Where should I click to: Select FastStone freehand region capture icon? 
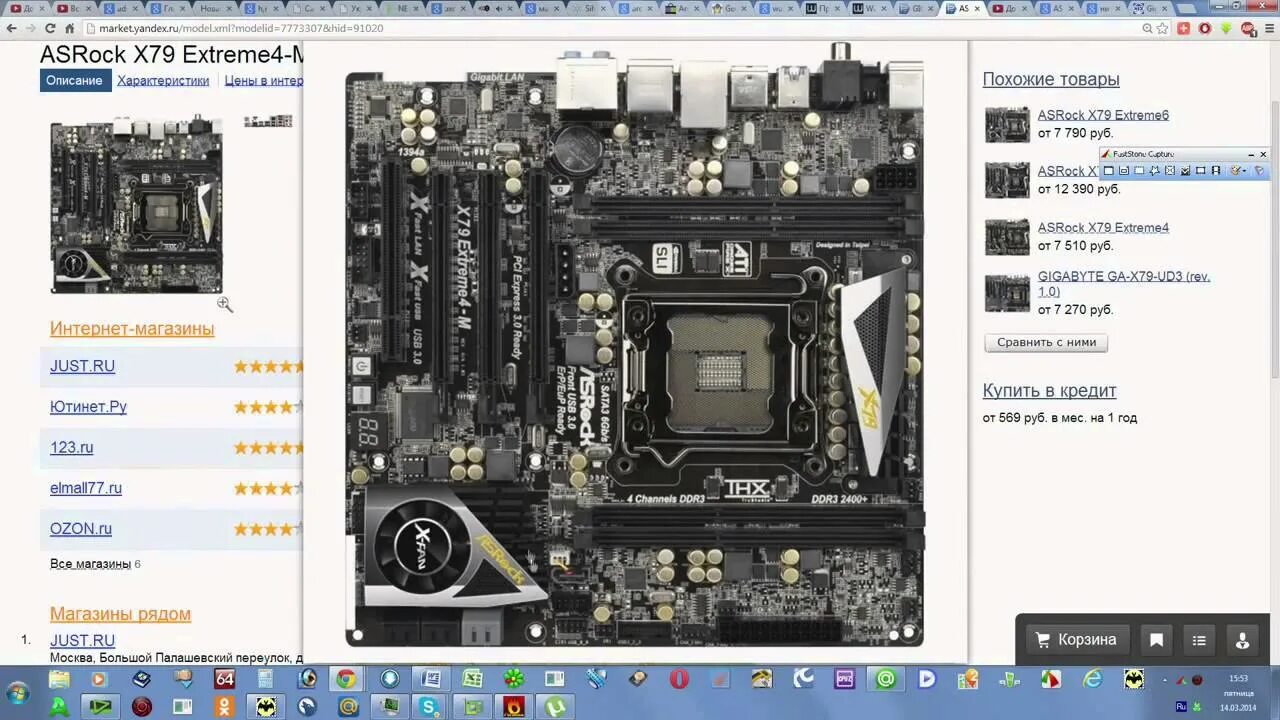(1155, 171)
